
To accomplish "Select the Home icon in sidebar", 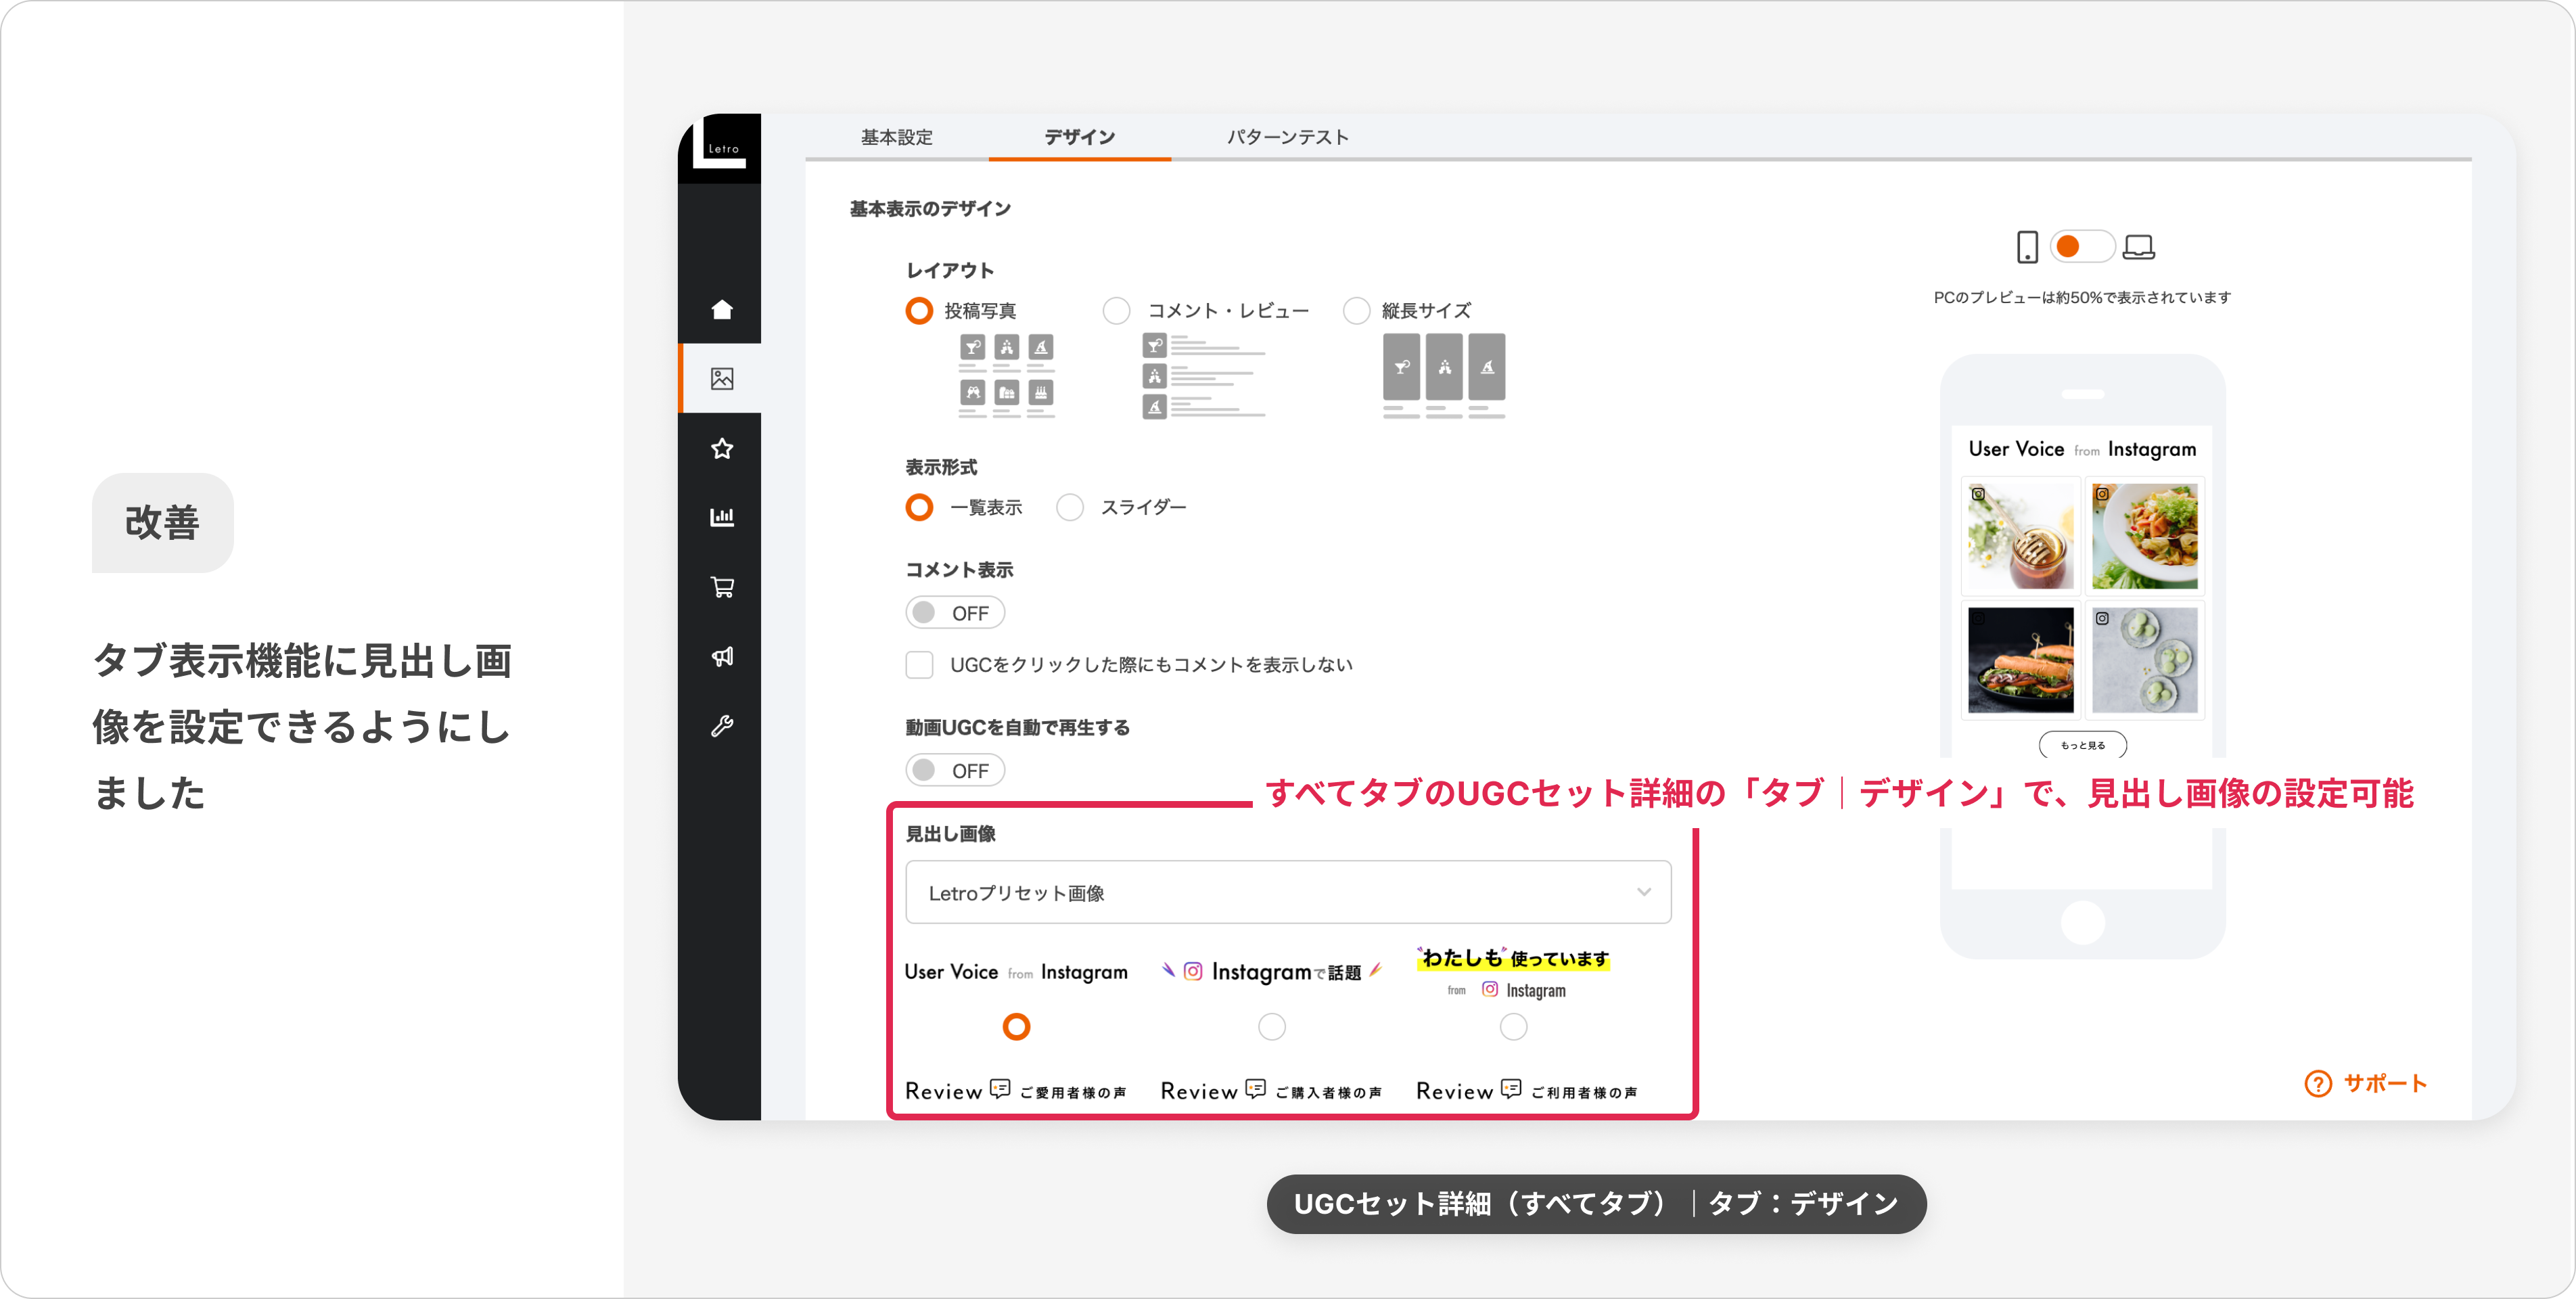I will coord(722,309).
